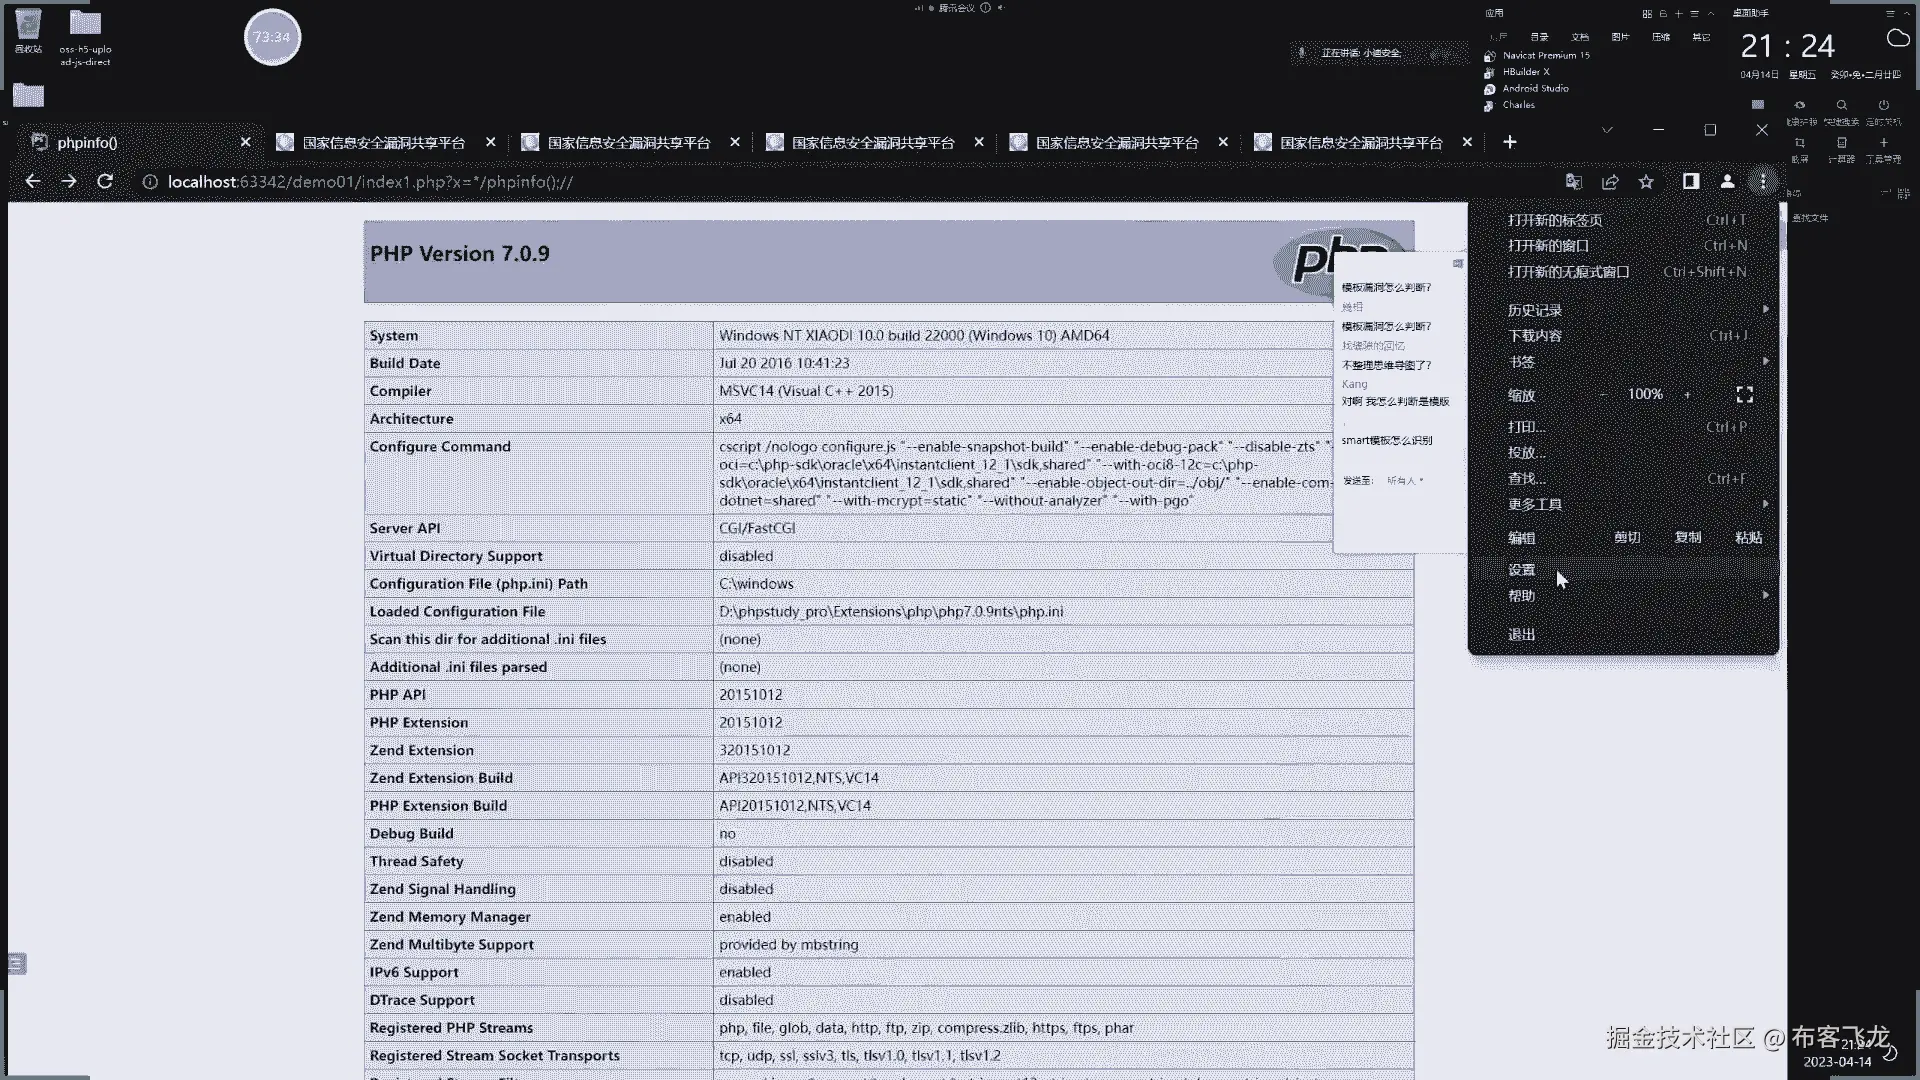Click the fullscreen icon in the zoom row
1920x1080 pixels.
click(1744, 395)
